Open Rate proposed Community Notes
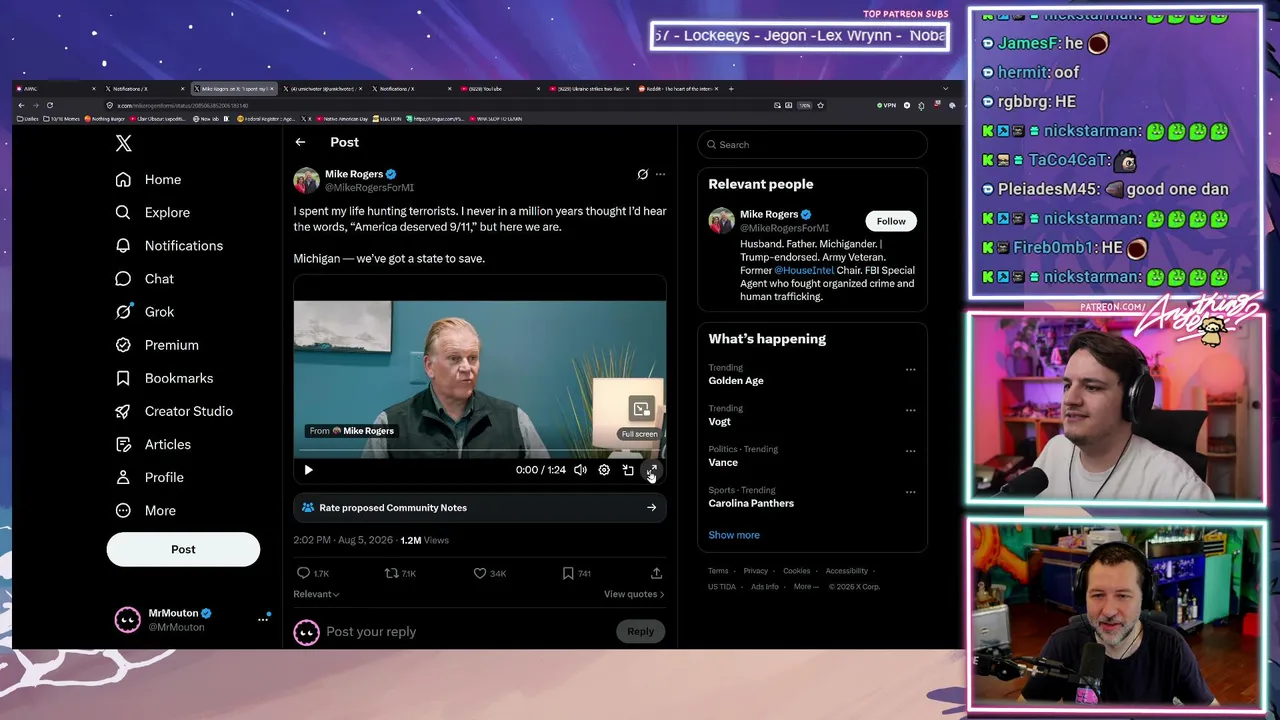The height and width of the screenshot is (720, 1280). [480, 508]
